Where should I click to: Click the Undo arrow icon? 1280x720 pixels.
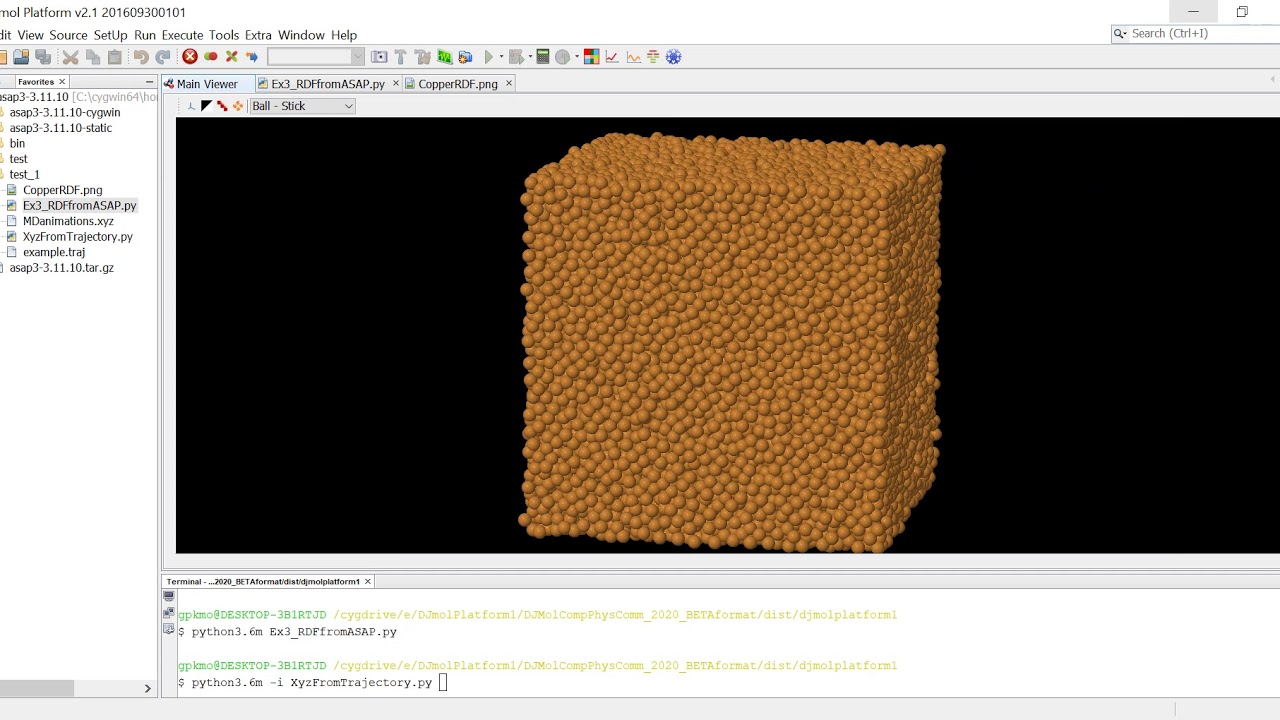(x=141, y=57)
